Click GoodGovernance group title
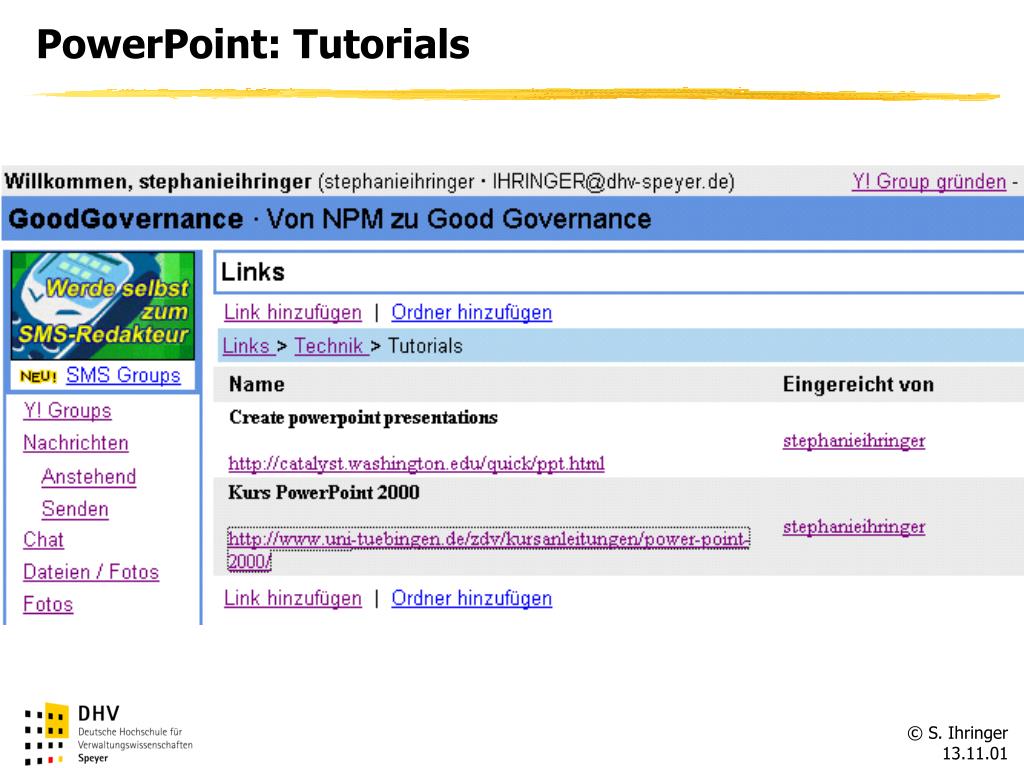Screen dimensions: 1024x768 click(x=125, y=219)
